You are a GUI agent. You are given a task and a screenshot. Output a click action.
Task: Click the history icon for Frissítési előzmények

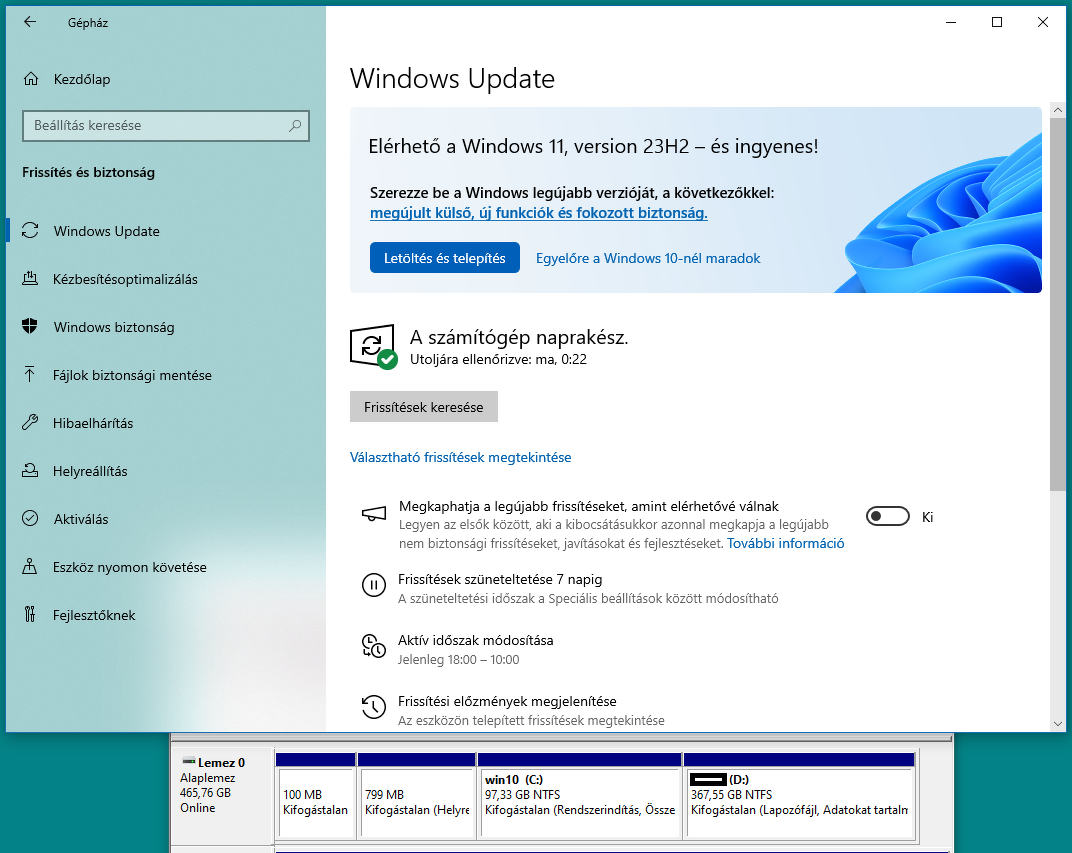point(374,707)
